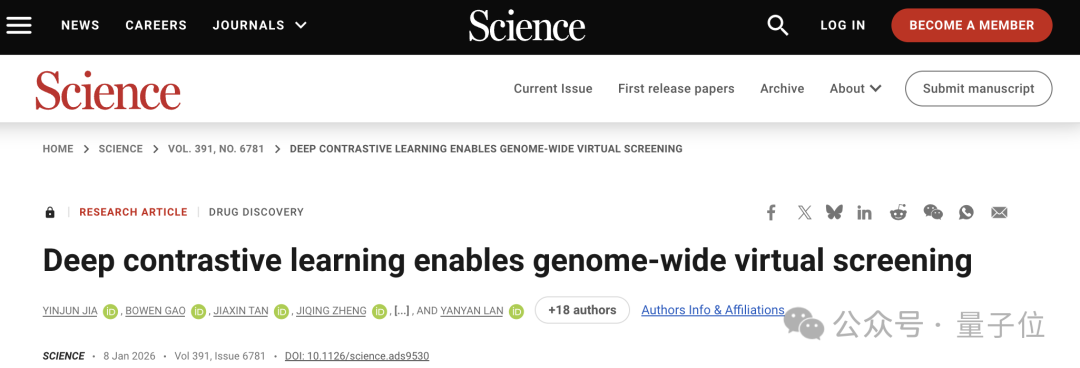Screen dimensions: 1080x368
Task: Expand the +18 authors list
Action: pyautogui.click(x=582, y=310)
